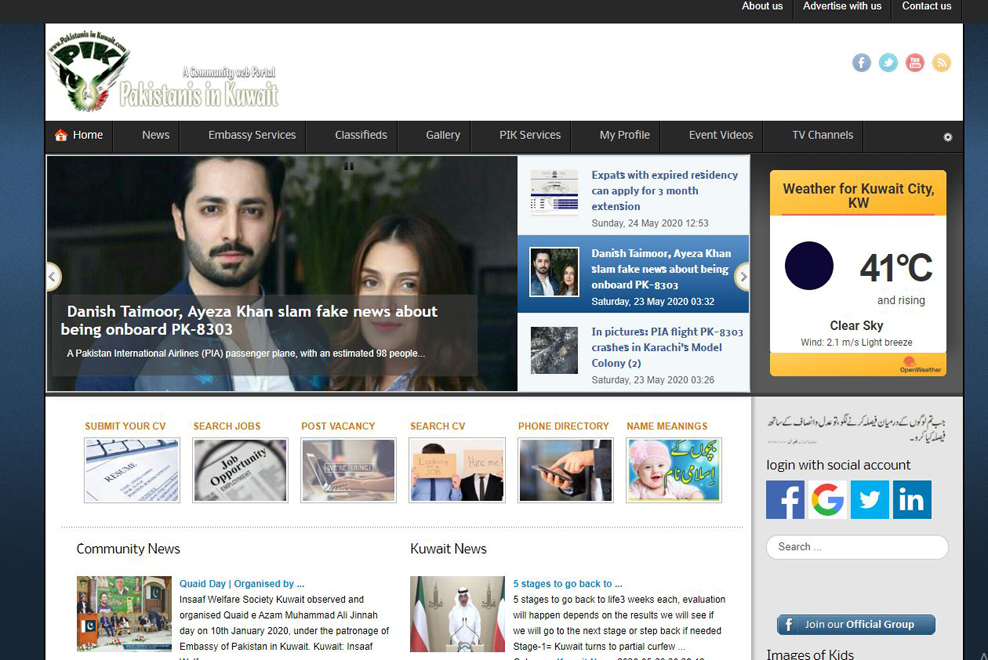
Task: Open the YouTube icon in header
Action: coord(915,63)
